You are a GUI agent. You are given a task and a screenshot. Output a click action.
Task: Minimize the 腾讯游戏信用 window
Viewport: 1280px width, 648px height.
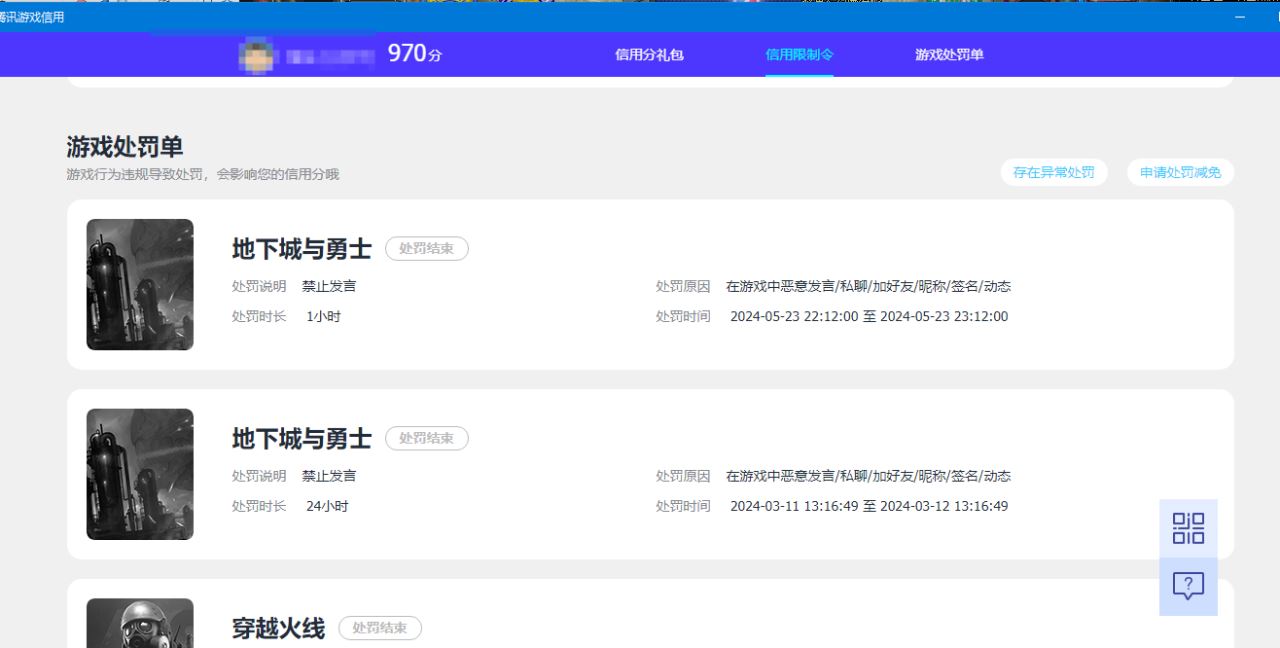click(x=1240, y=17)
